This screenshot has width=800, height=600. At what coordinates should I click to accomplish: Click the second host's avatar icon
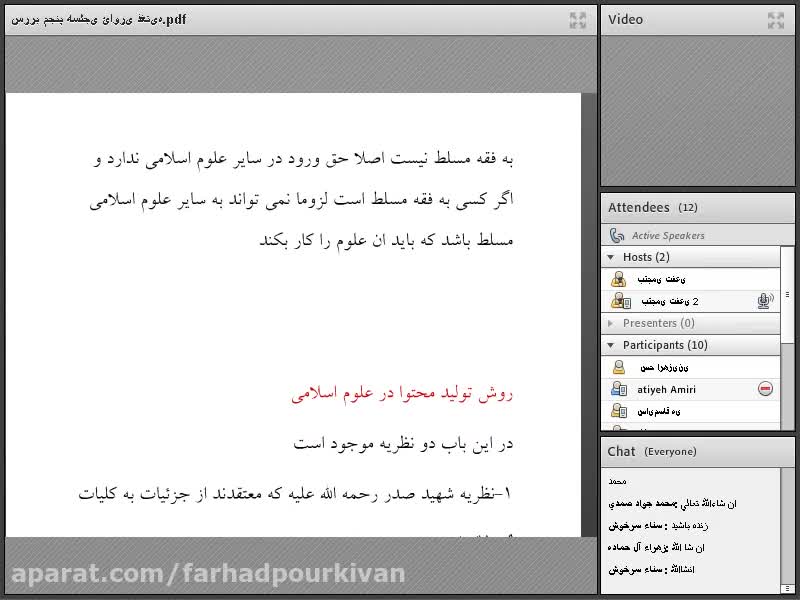pos(619,301)
